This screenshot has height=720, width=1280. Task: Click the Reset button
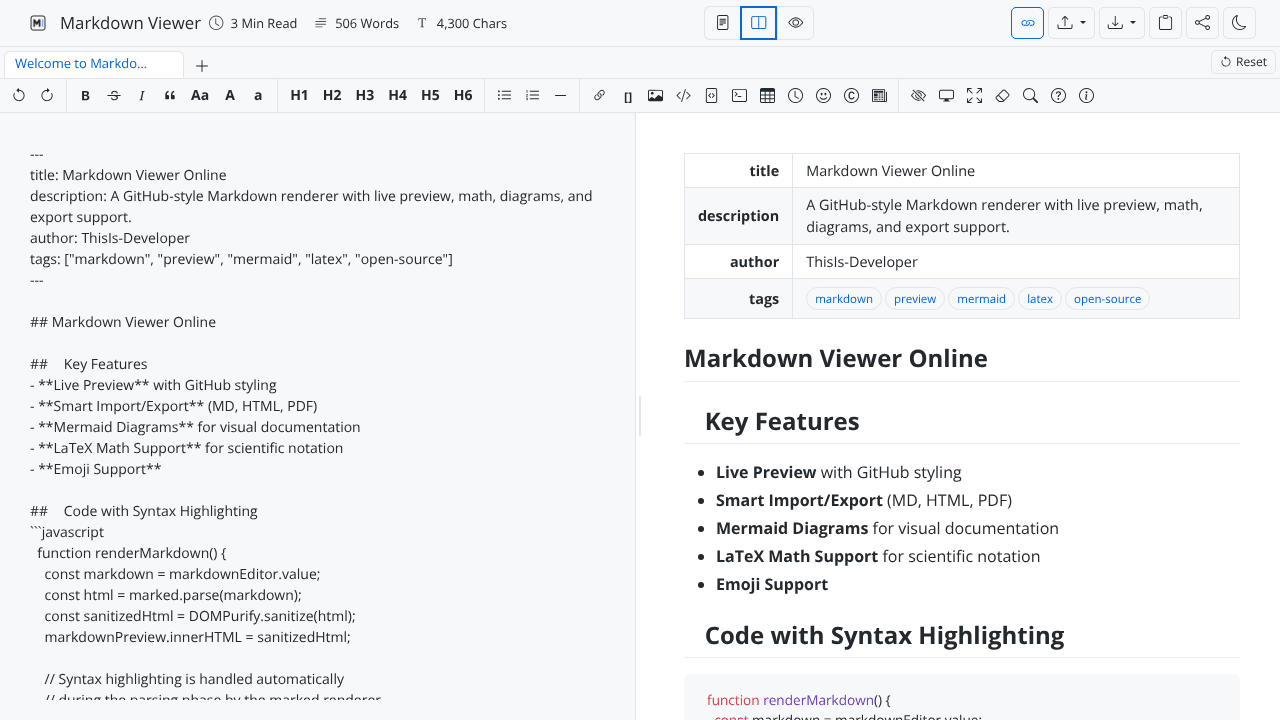pyautogui.click(x=1243, y=62)
